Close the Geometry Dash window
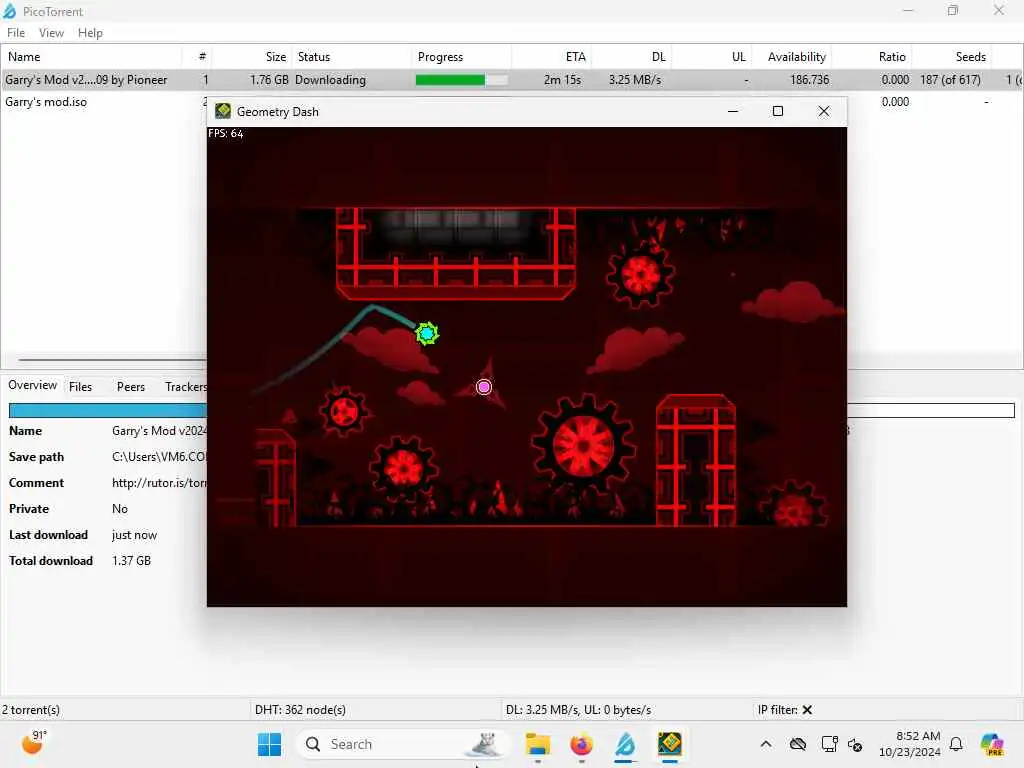The image size is (1024, 768). point(824,112)
